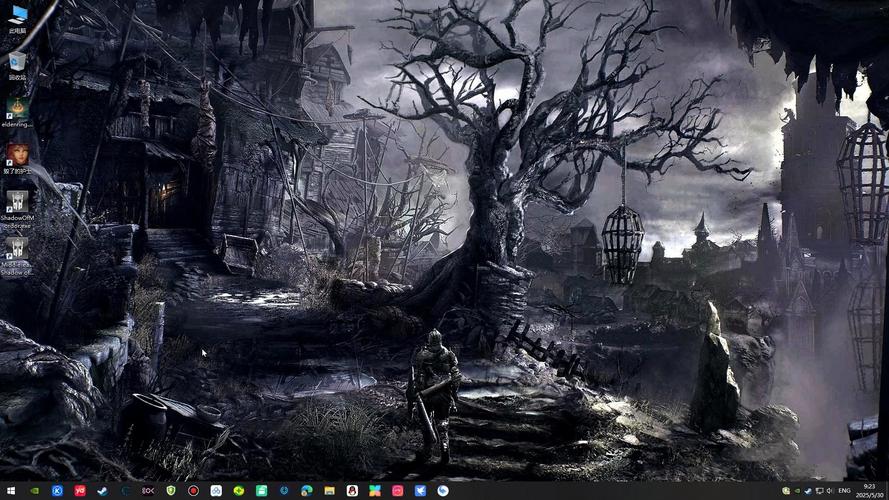The image size is (889, 500).
Task: Switch the ENG input language indicator
Action: [844, 491]
